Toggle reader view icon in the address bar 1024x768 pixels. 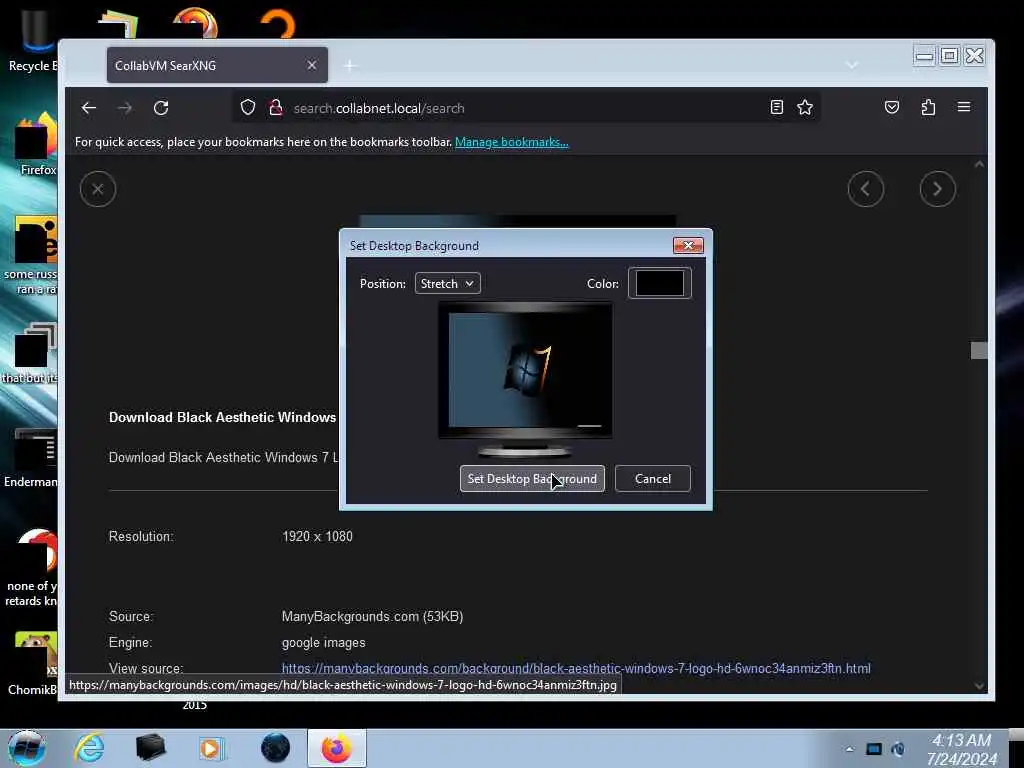[x=776, y=107]
